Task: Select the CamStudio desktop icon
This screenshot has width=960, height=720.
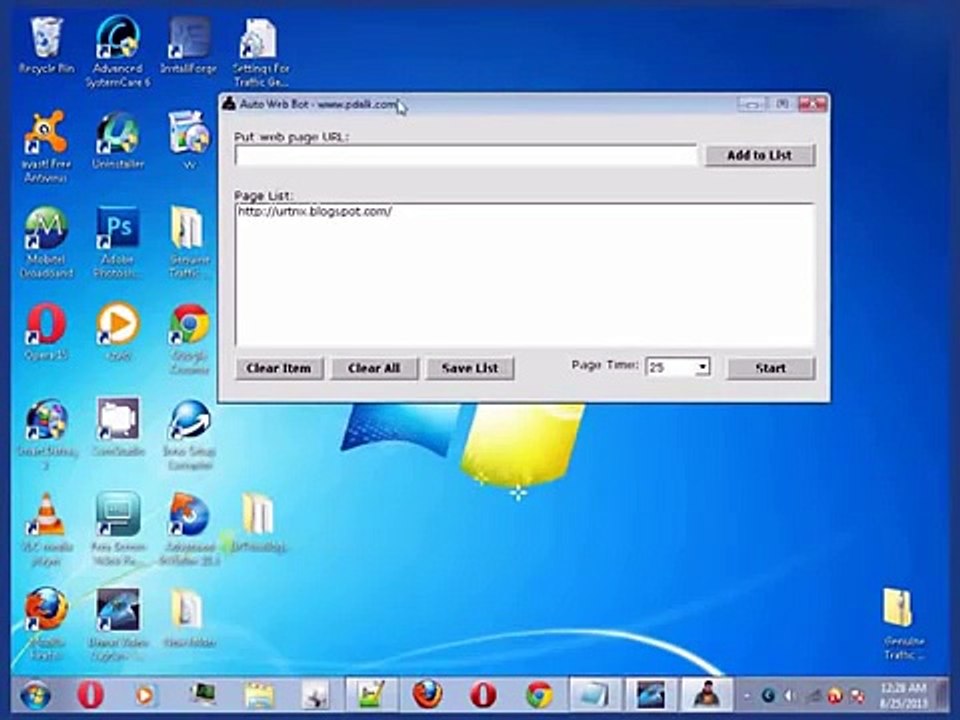Action: pos(118,427)
